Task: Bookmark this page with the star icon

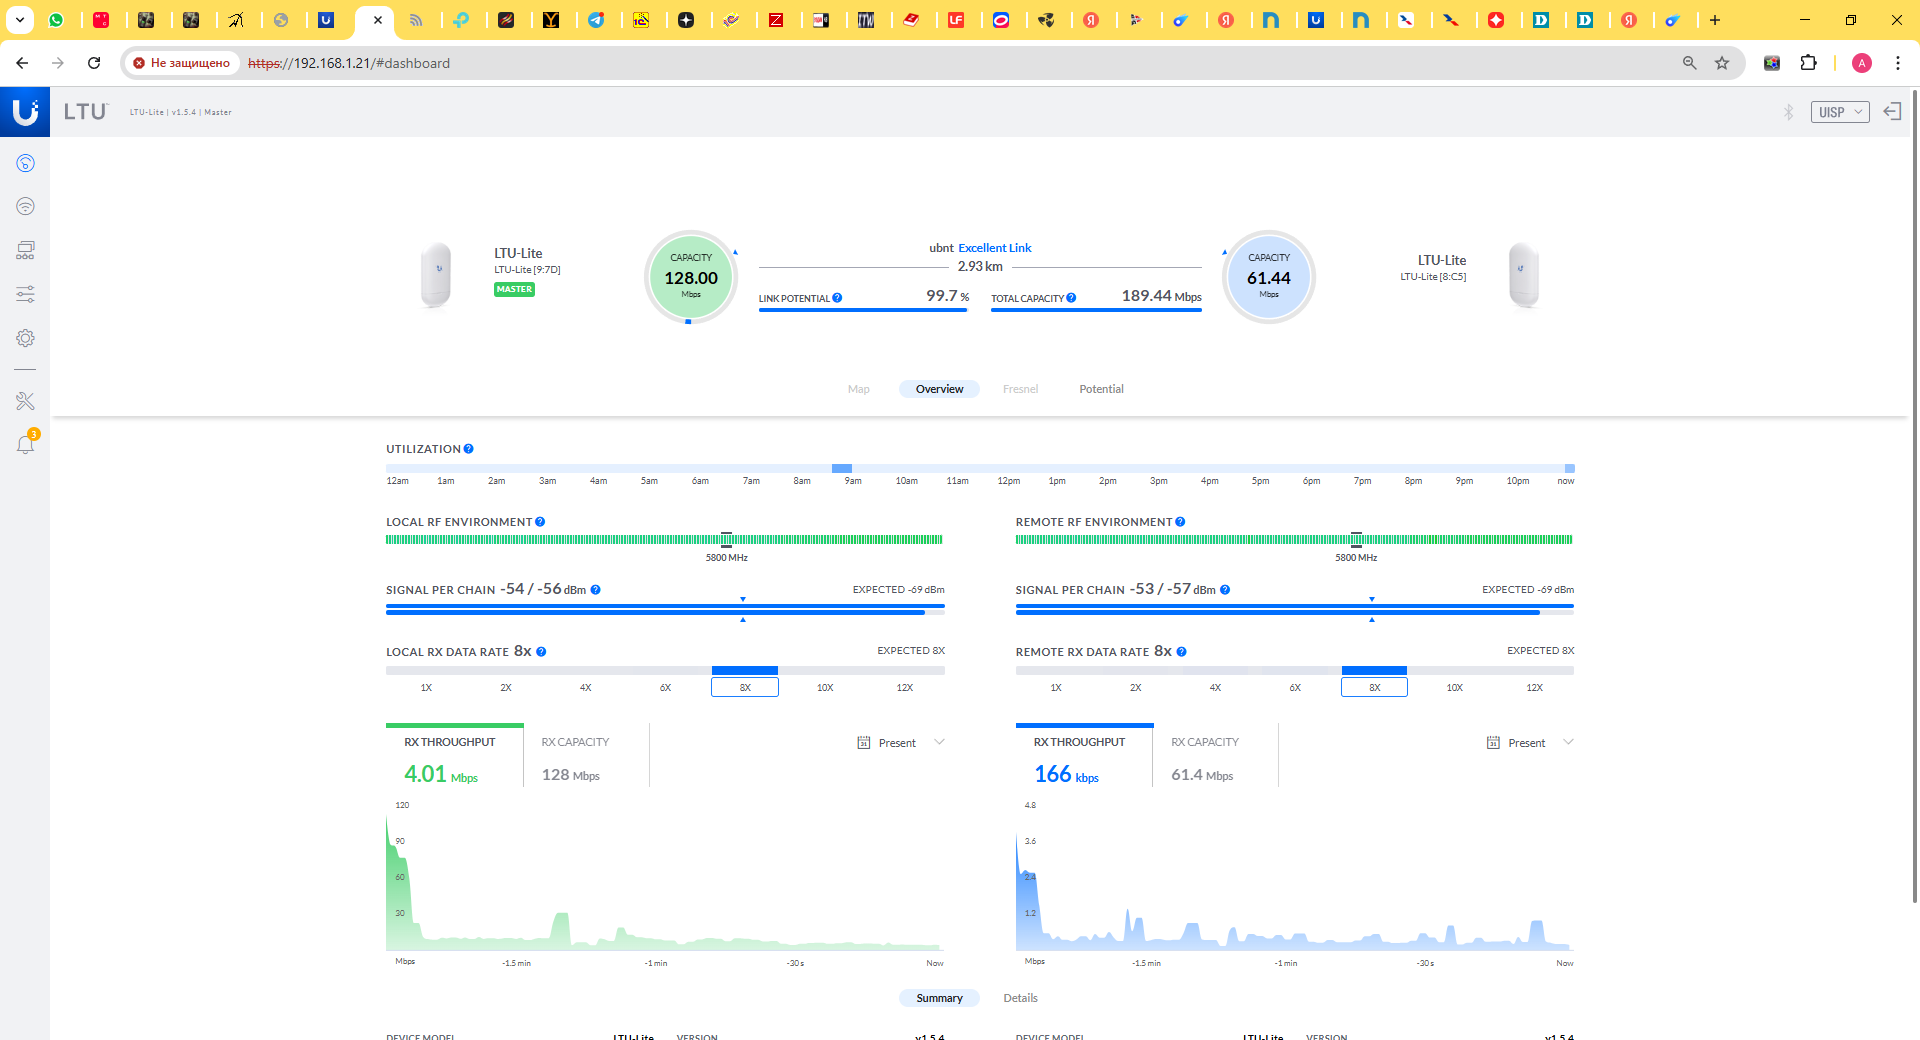Action: 1722,63
